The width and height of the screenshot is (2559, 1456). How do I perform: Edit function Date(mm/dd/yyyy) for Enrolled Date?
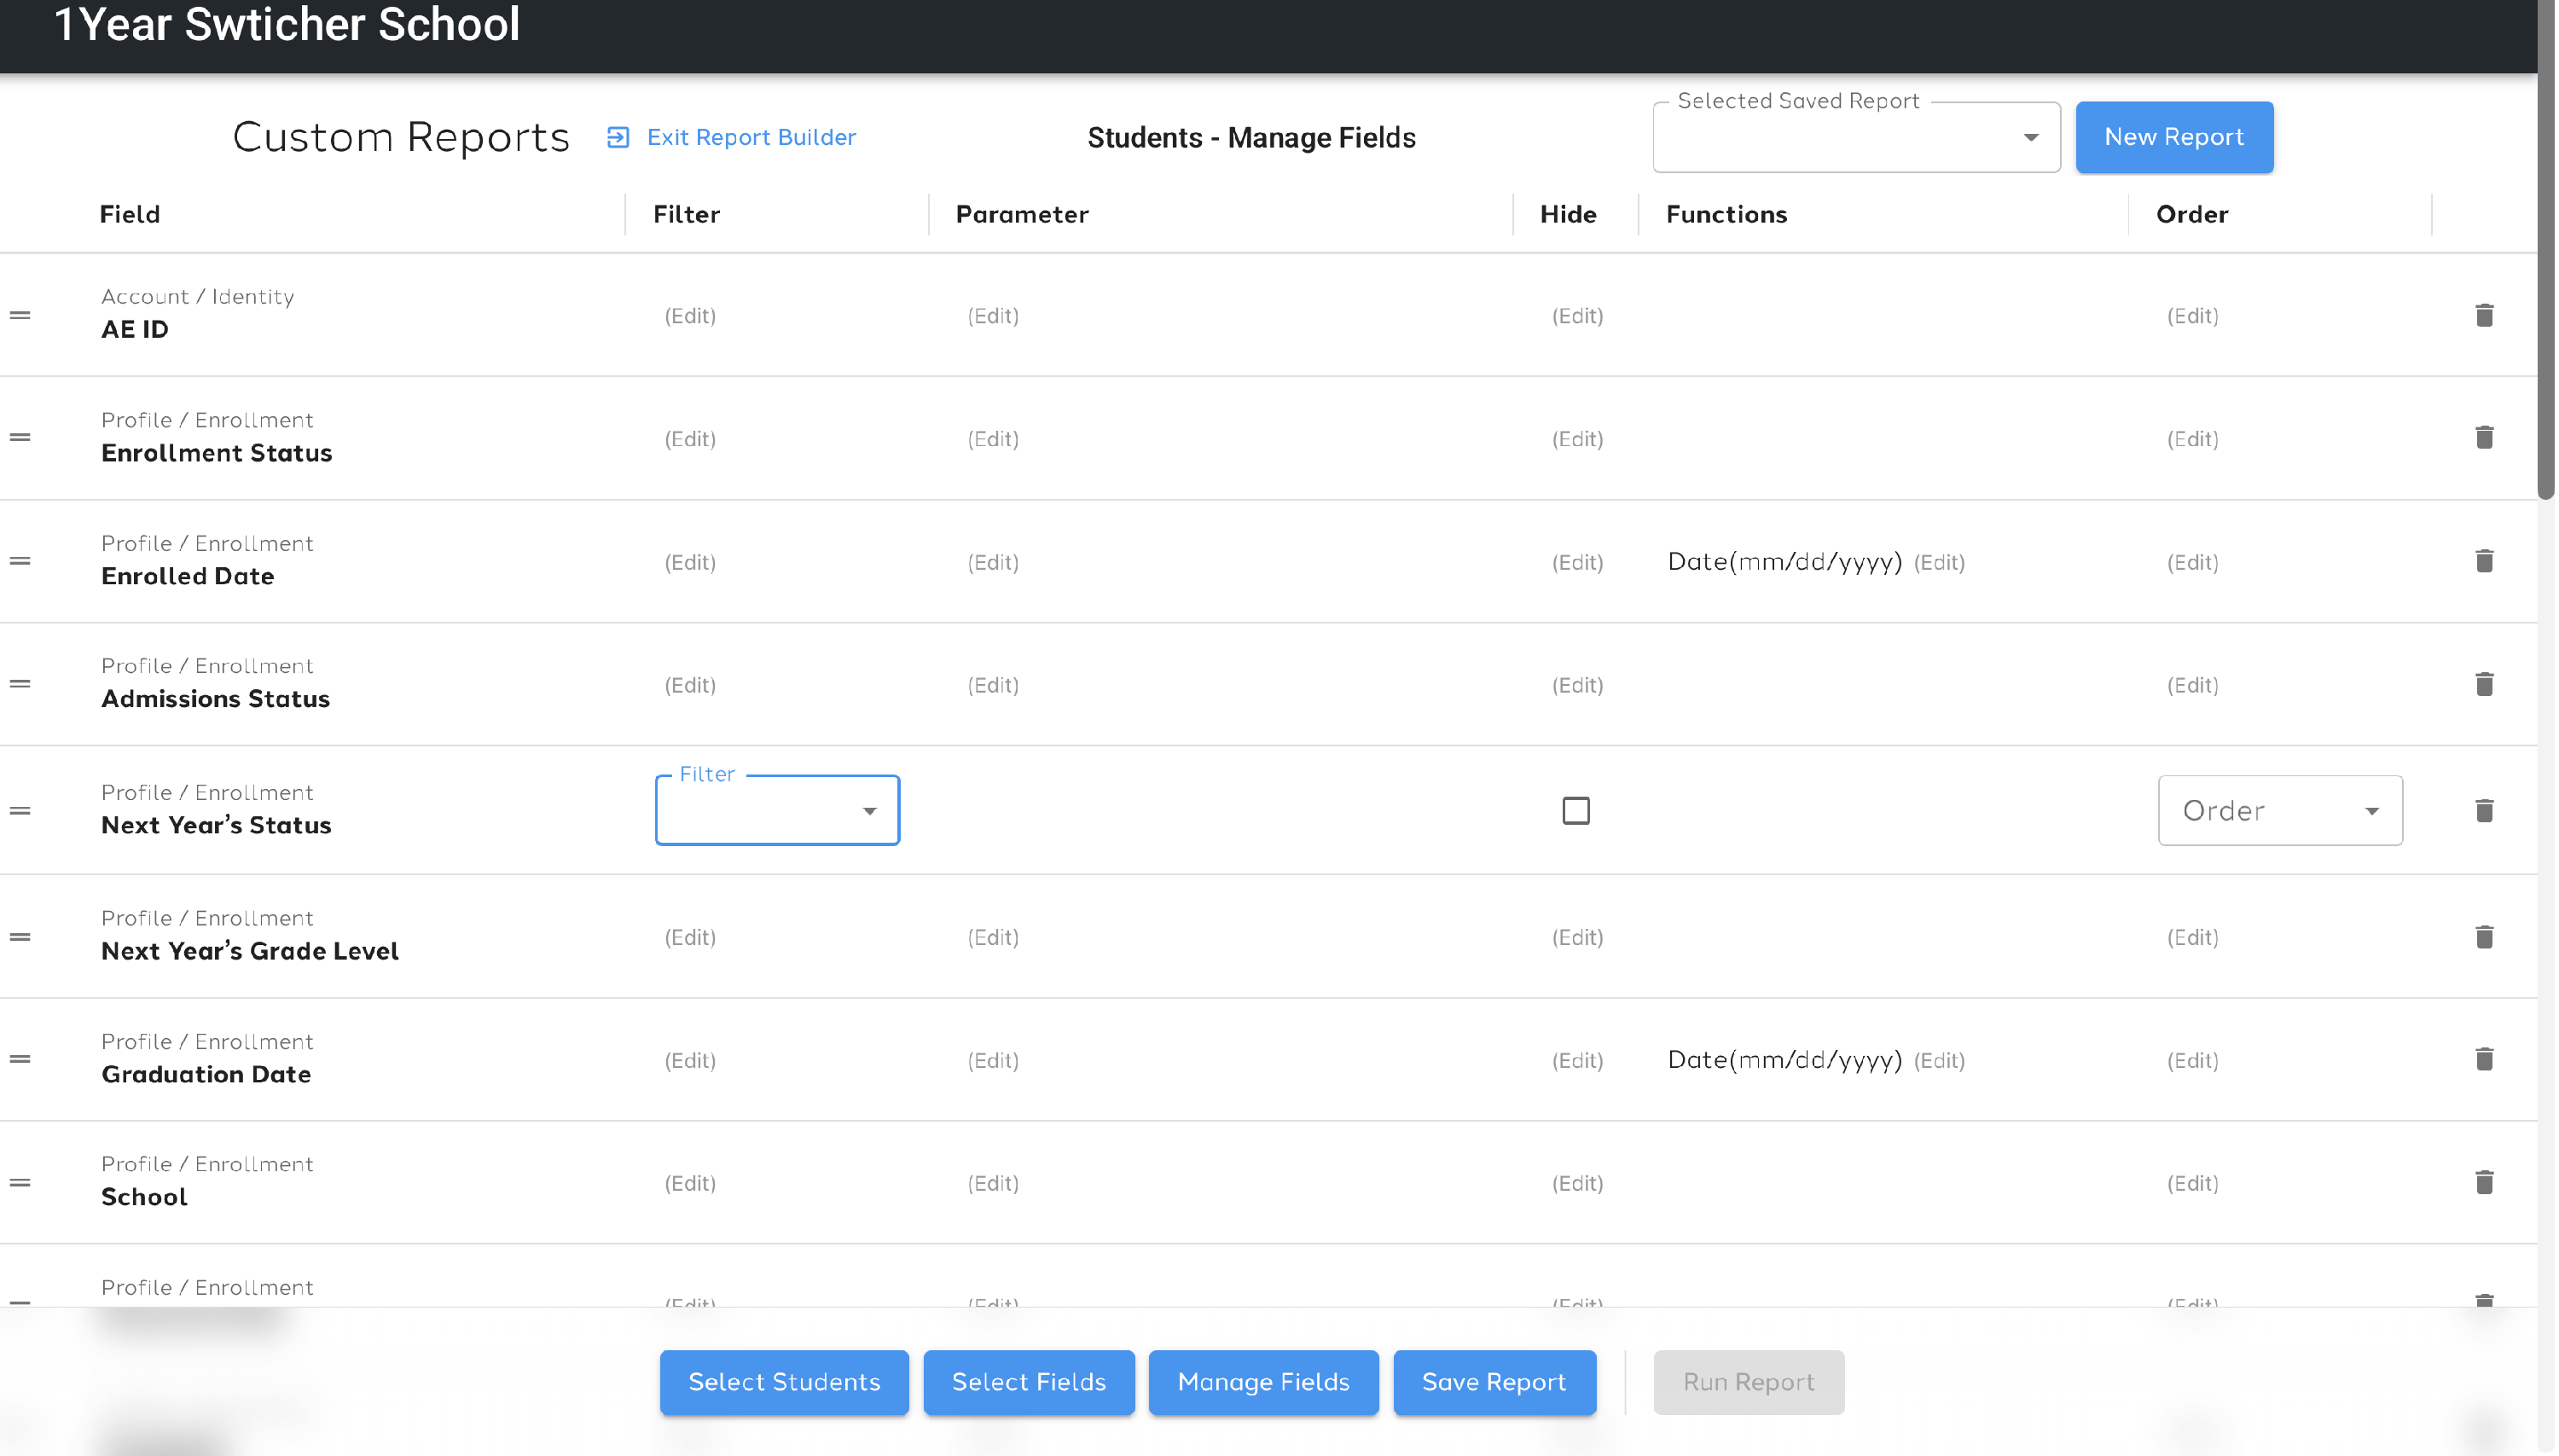[x=1938, y=562]
